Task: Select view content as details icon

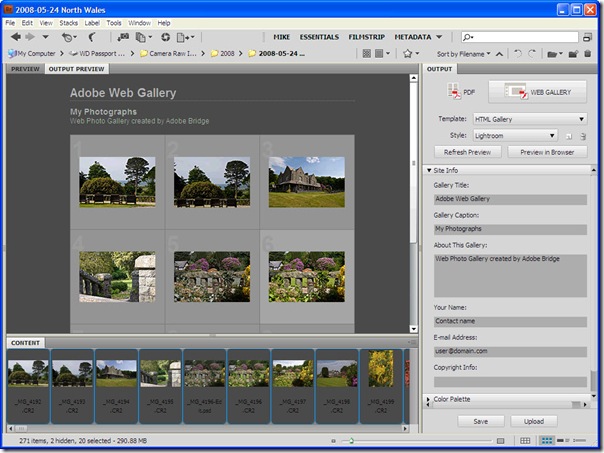Action: point(562,441)
